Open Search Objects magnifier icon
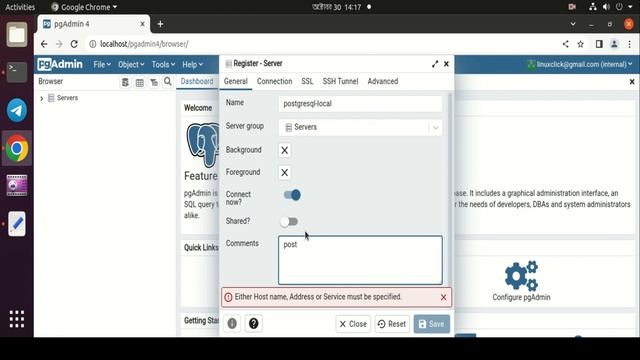The height and width of the screenshot is (360, 640). (x=168, y=82)
